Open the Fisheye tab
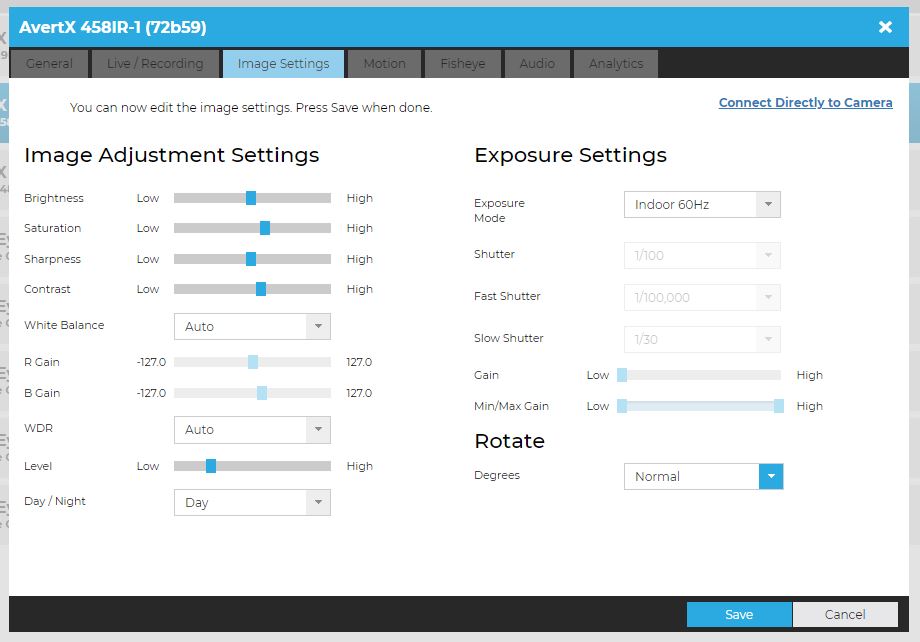Image resolution: width=920 pixels, height=642 pixels. click(463, 63)
